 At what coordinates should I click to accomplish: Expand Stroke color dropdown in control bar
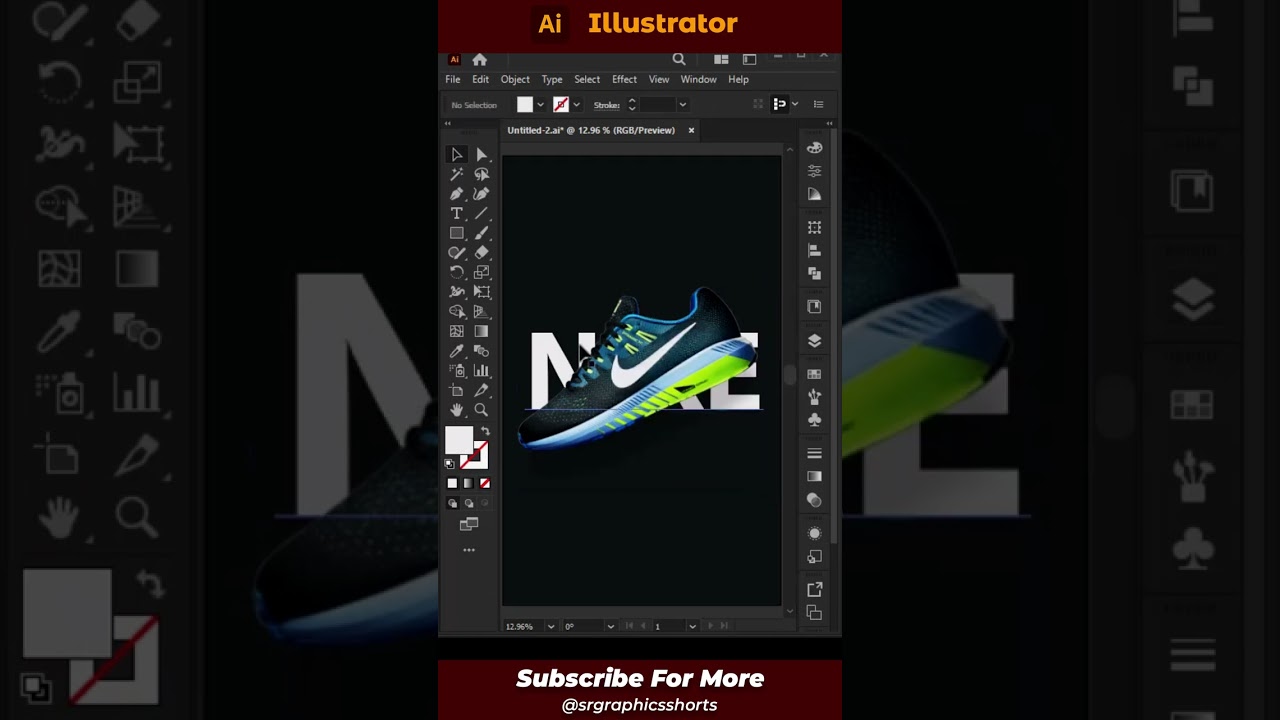coord(576,105)
